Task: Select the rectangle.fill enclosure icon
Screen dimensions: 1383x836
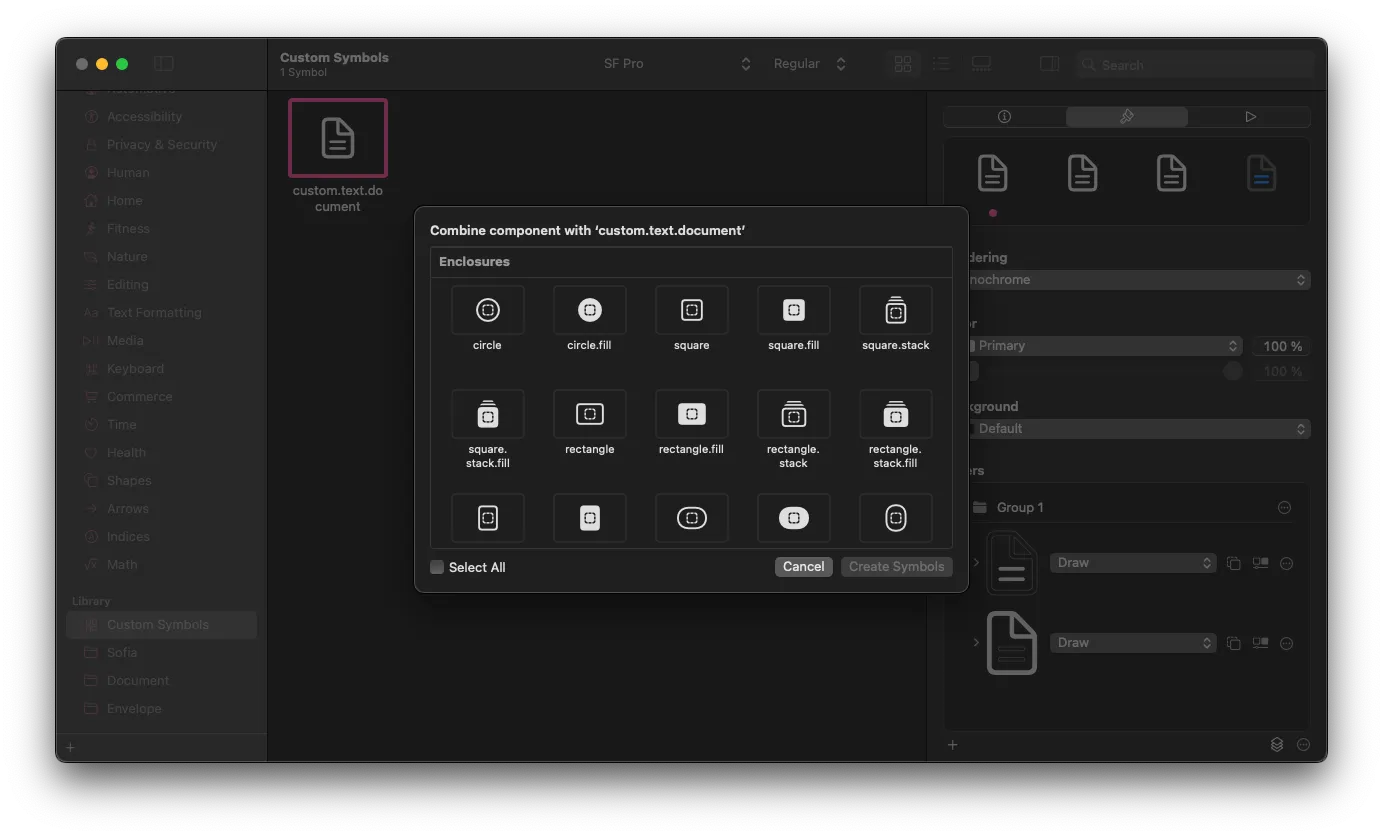Action: 691,414
